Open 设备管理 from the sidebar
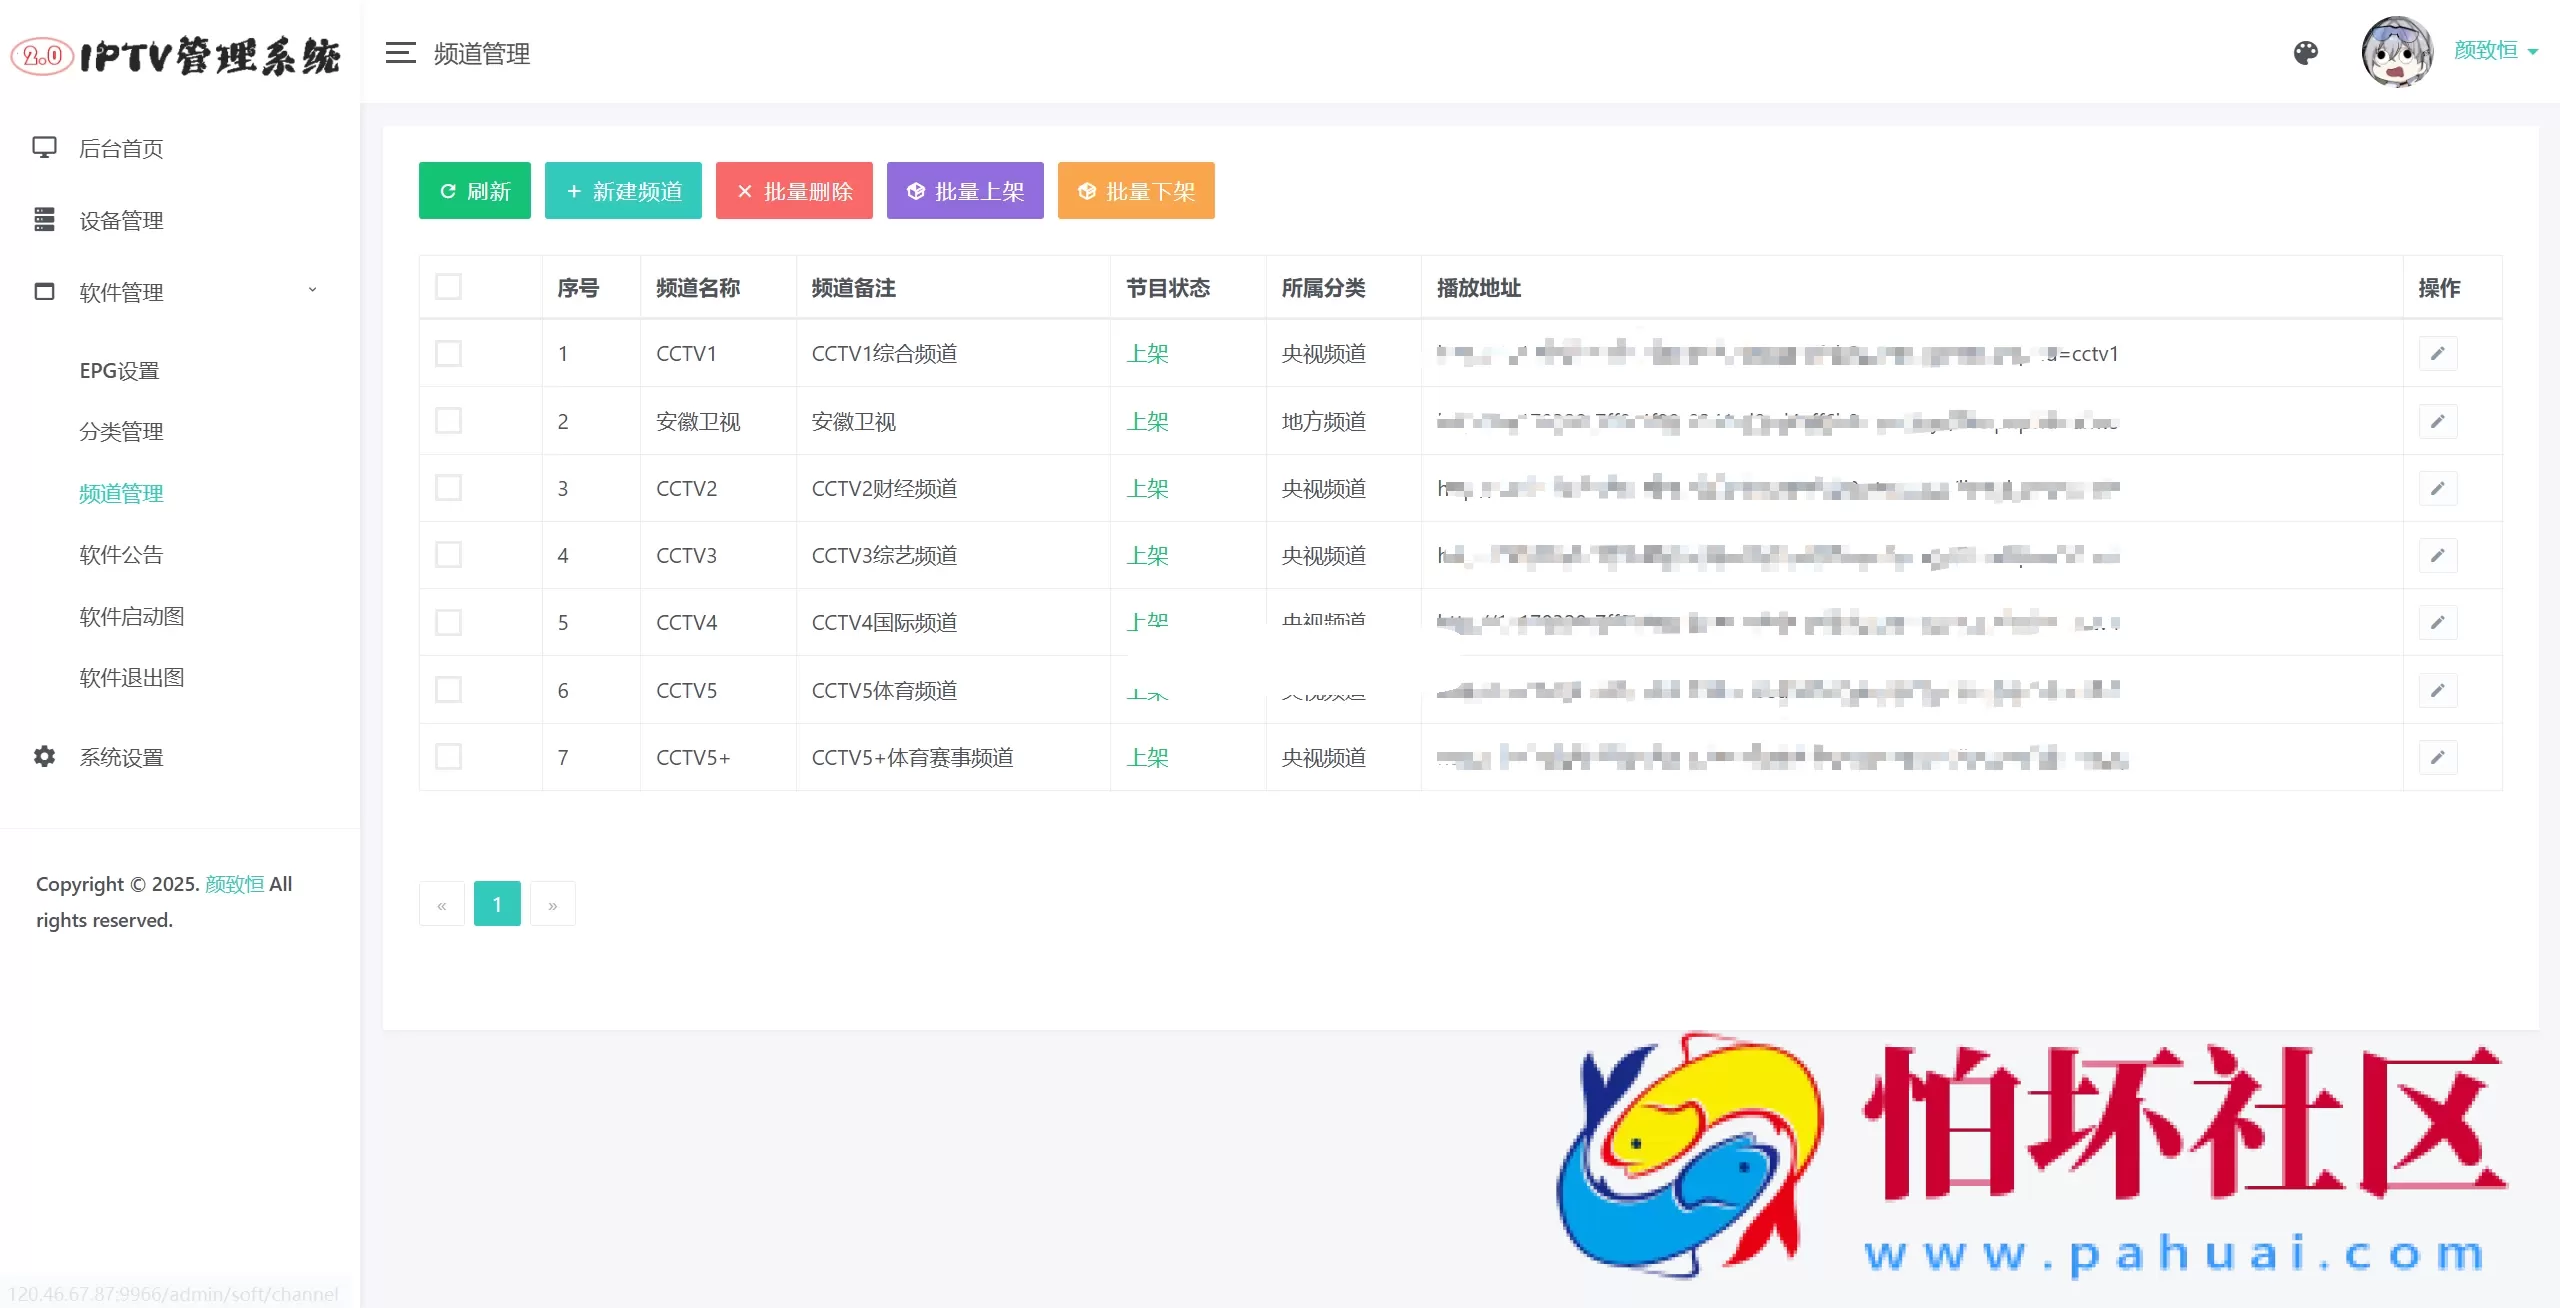 (x=120, y=221)
